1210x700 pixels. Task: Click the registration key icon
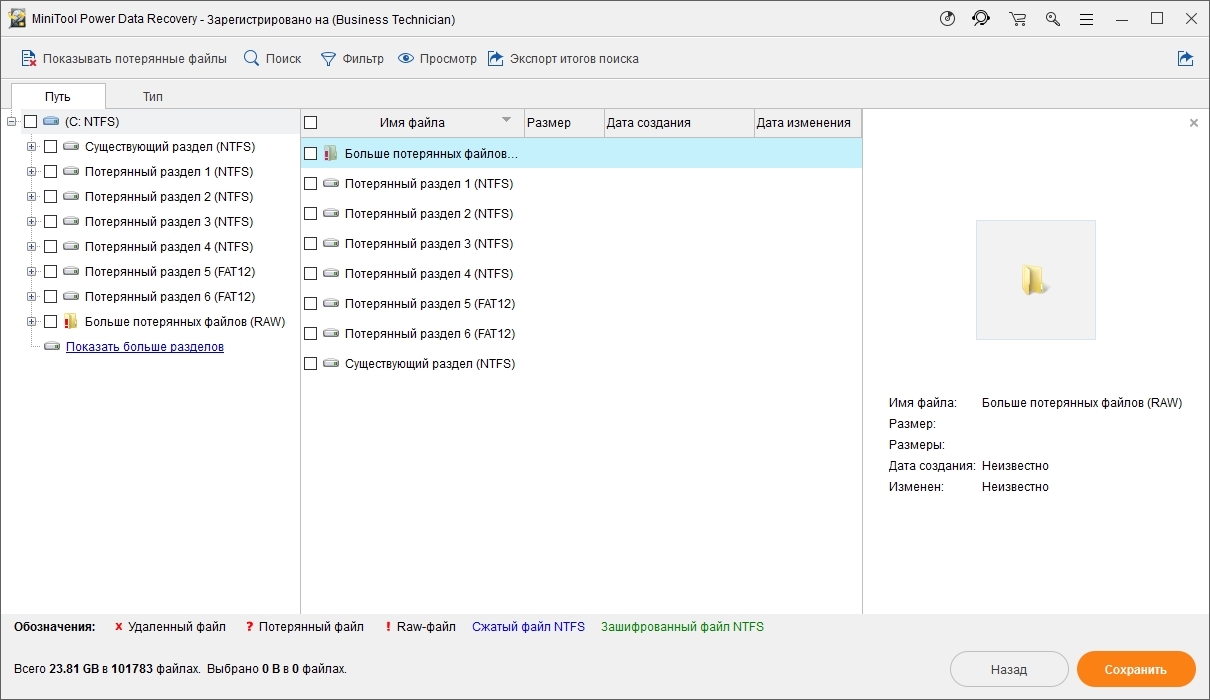[x=1052, y=19]
